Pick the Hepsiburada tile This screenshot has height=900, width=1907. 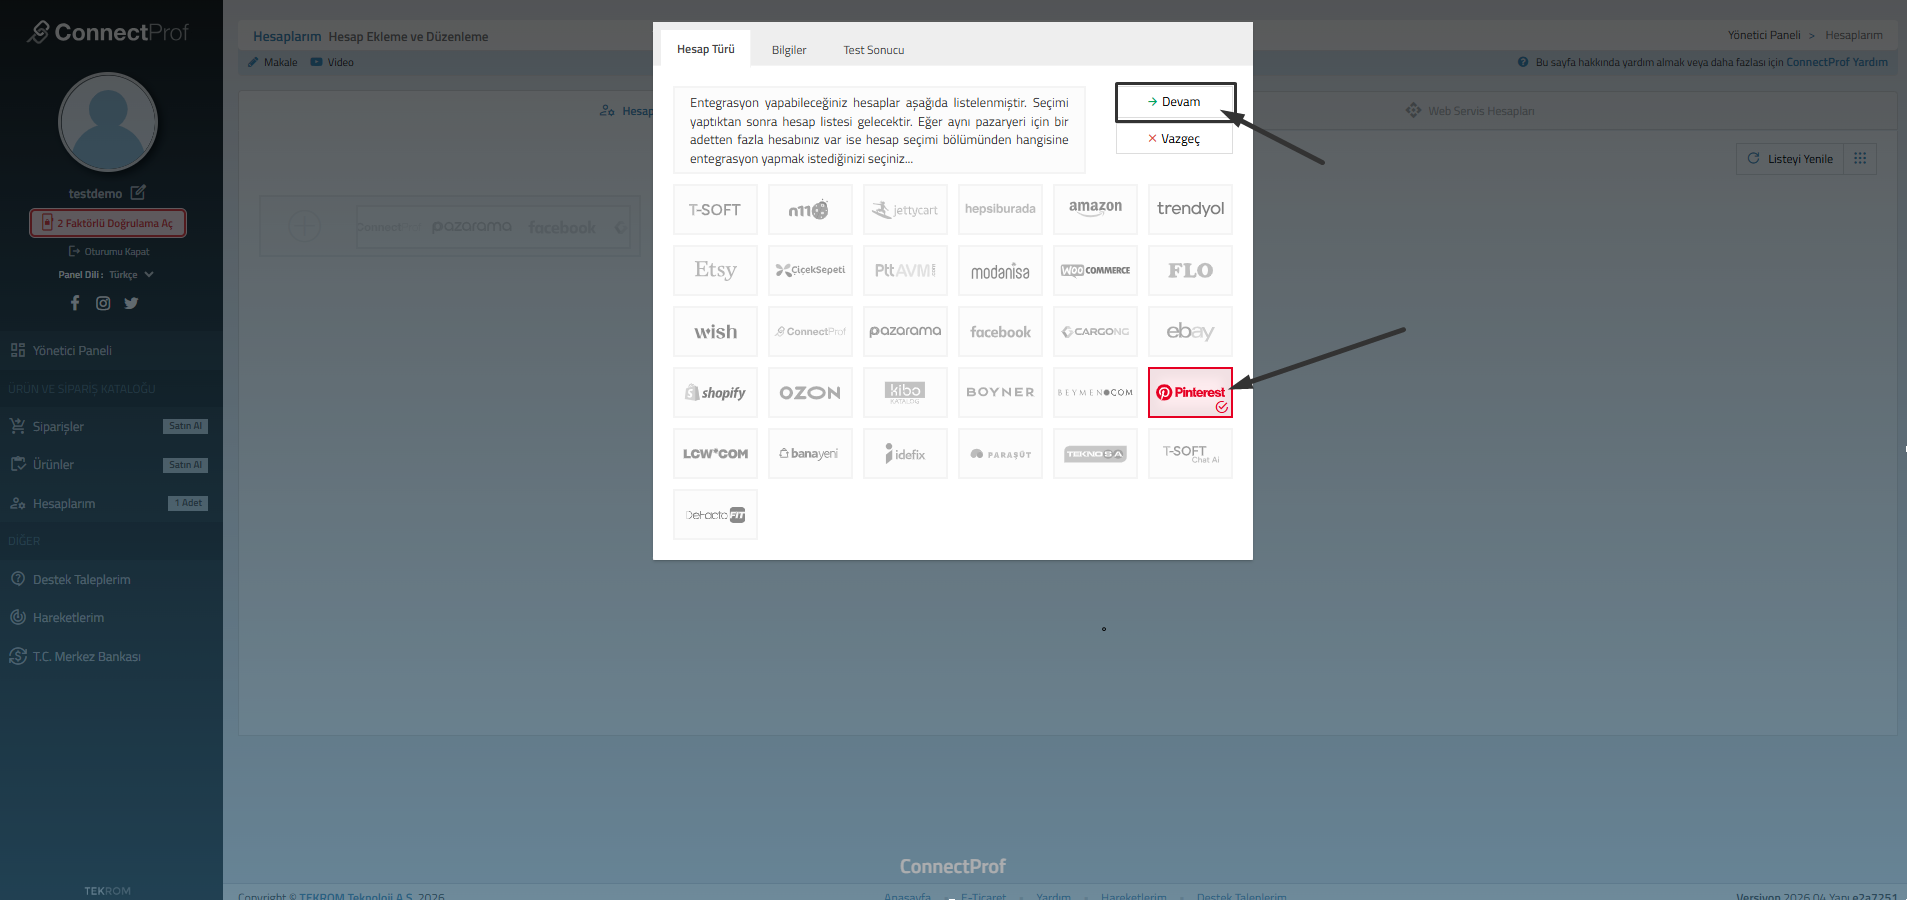coord(1000,209)
